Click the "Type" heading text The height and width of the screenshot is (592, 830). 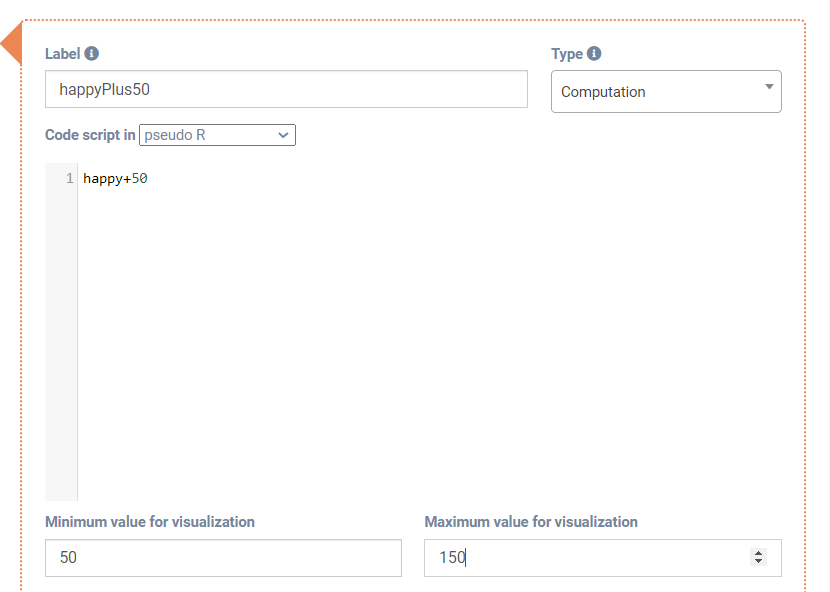[x=567, y=54]
